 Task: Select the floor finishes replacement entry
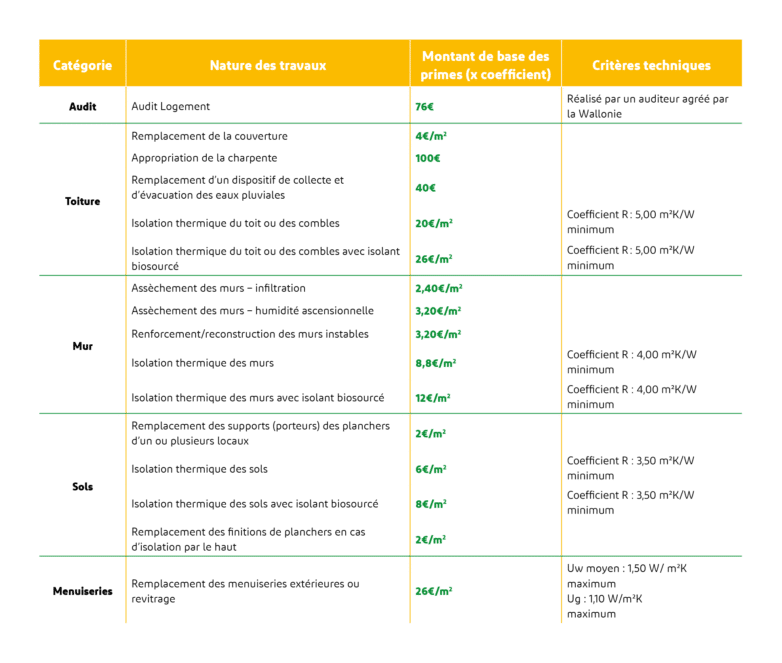pos(248,539)
